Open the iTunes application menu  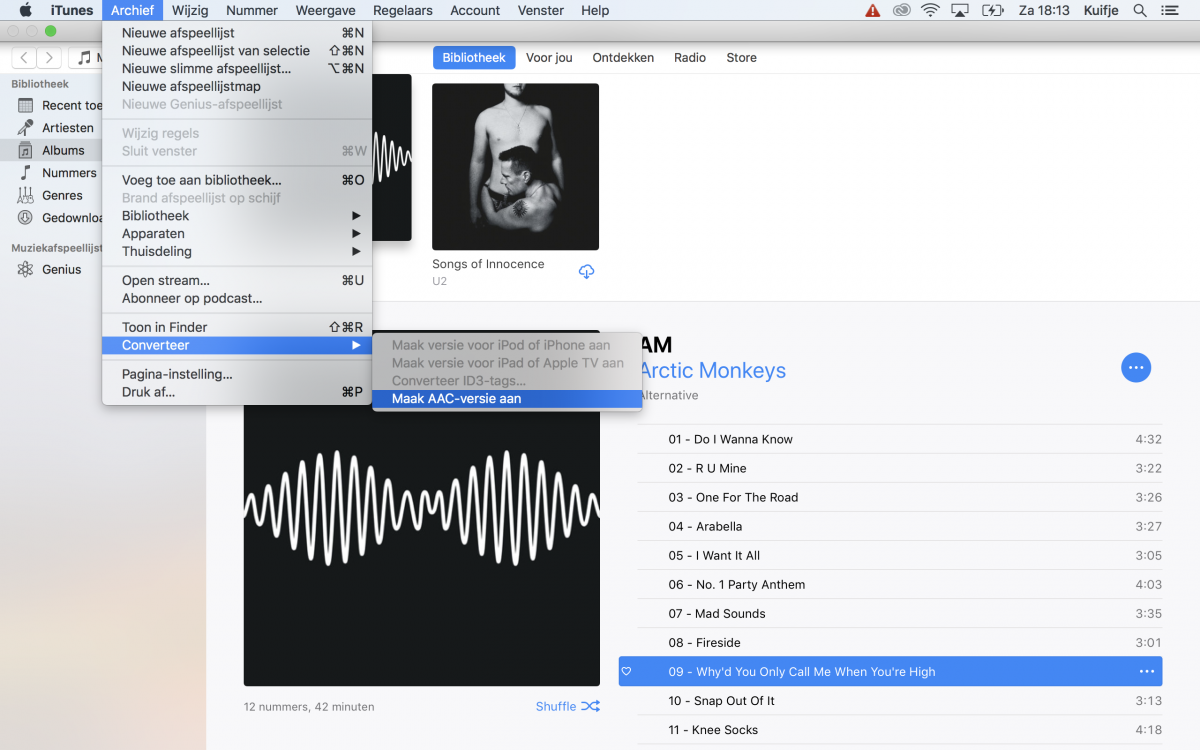72,10
